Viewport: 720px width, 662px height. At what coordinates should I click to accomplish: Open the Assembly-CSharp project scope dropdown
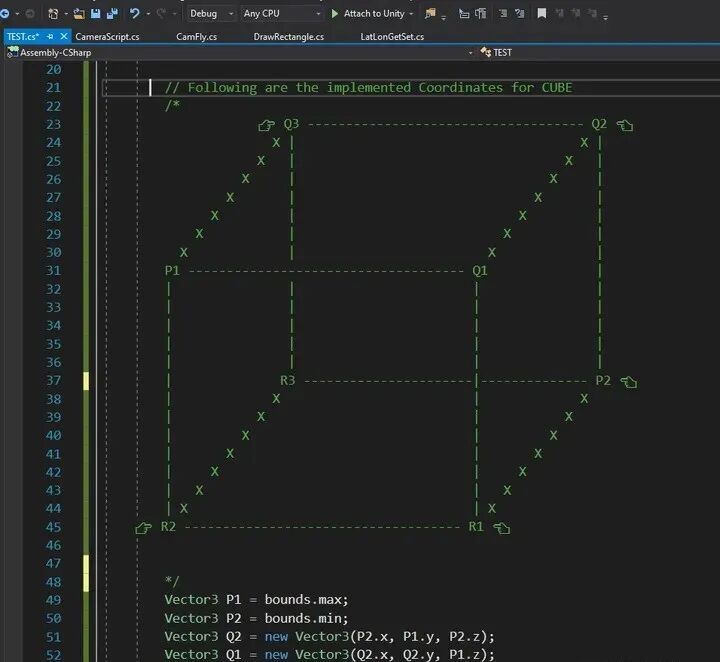[470, 53]
